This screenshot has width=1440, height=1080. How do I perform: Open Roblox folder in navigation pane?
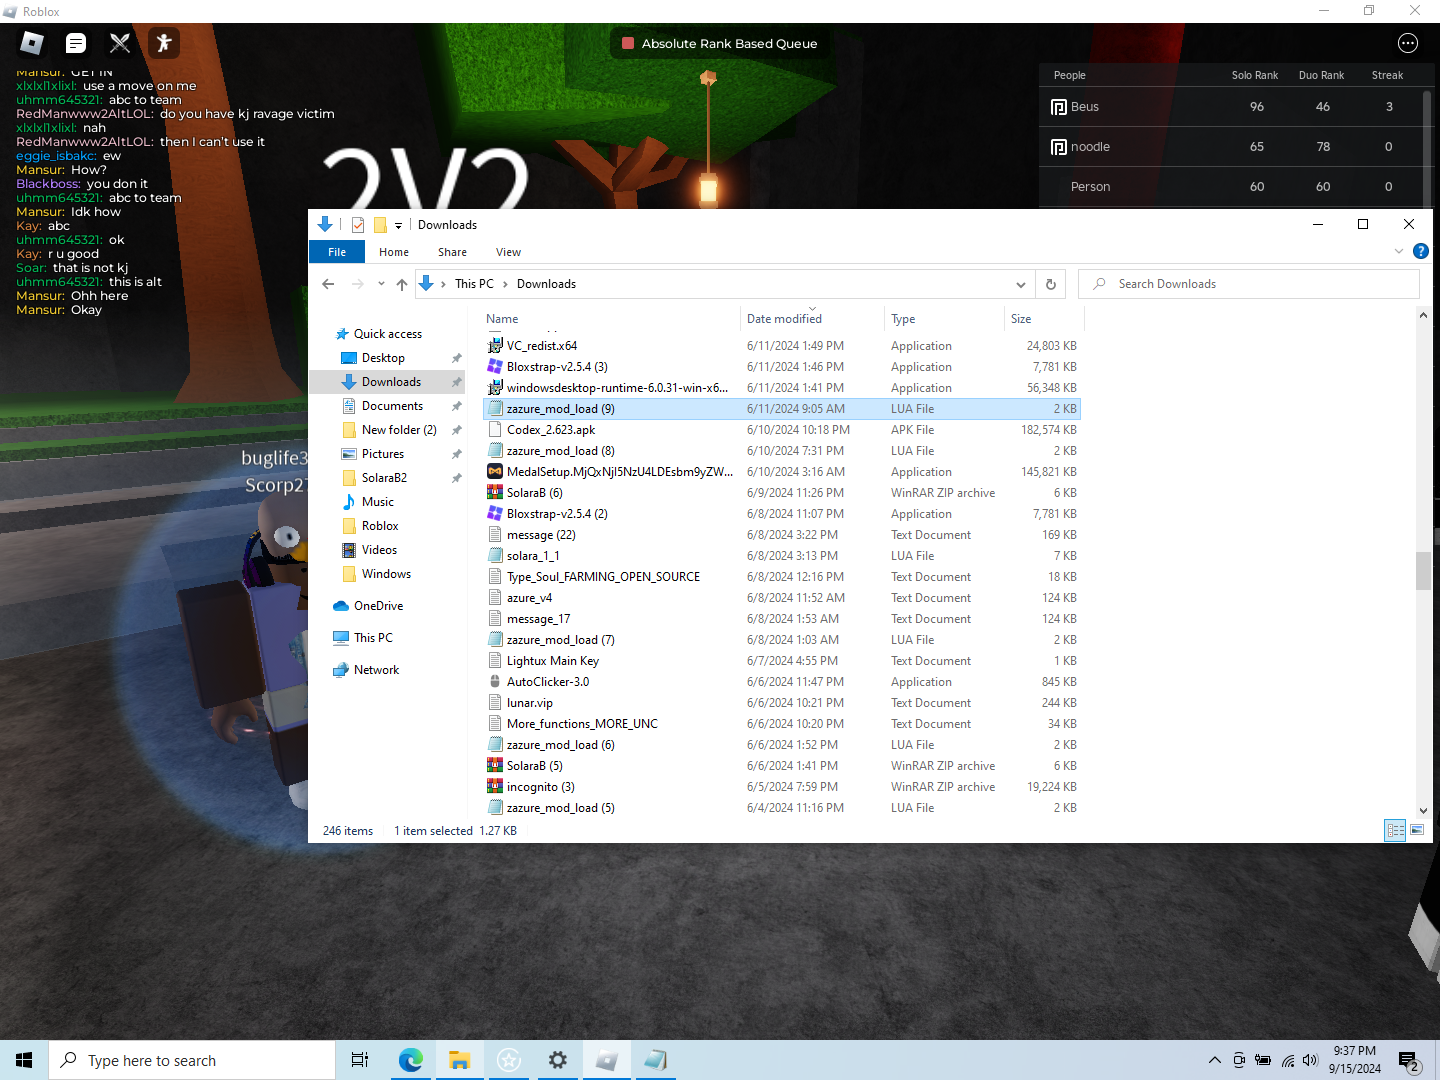pos(380,526)
